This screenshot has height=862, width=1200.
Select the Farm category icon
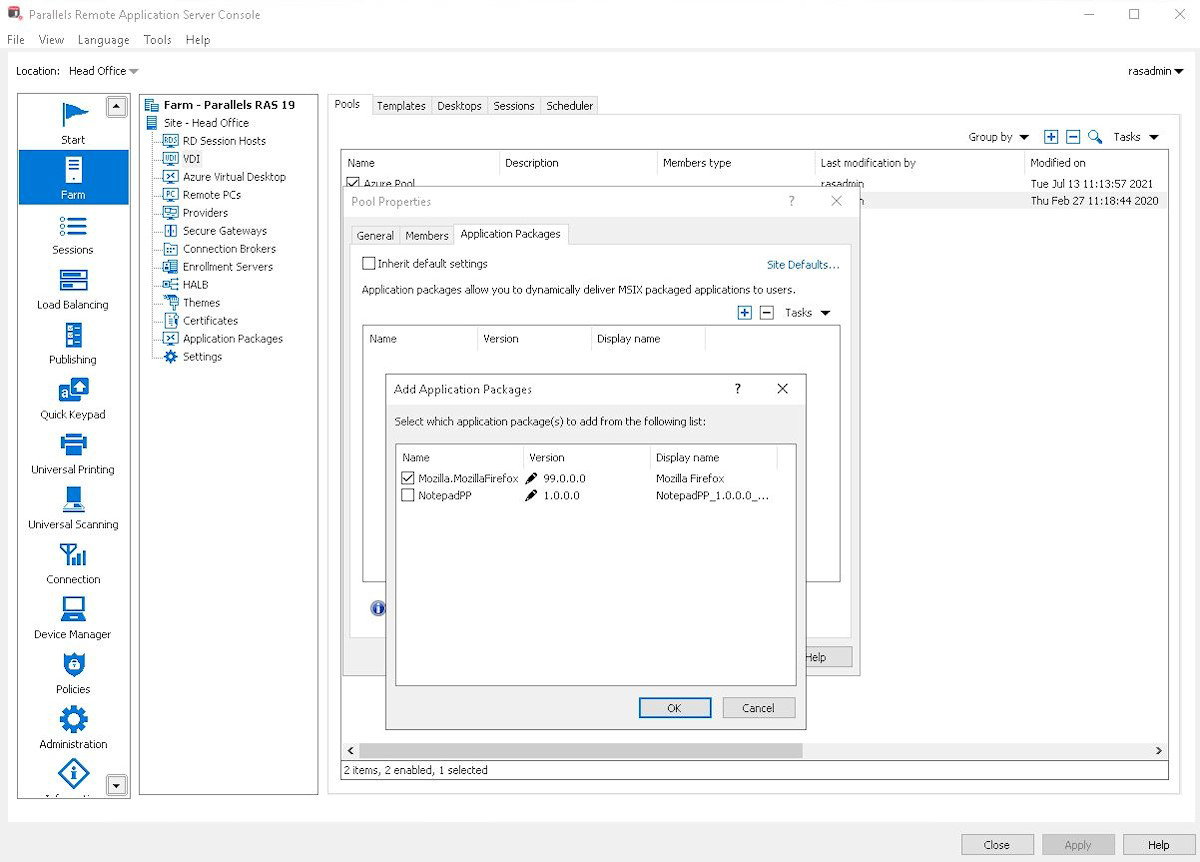click(73, 168)
